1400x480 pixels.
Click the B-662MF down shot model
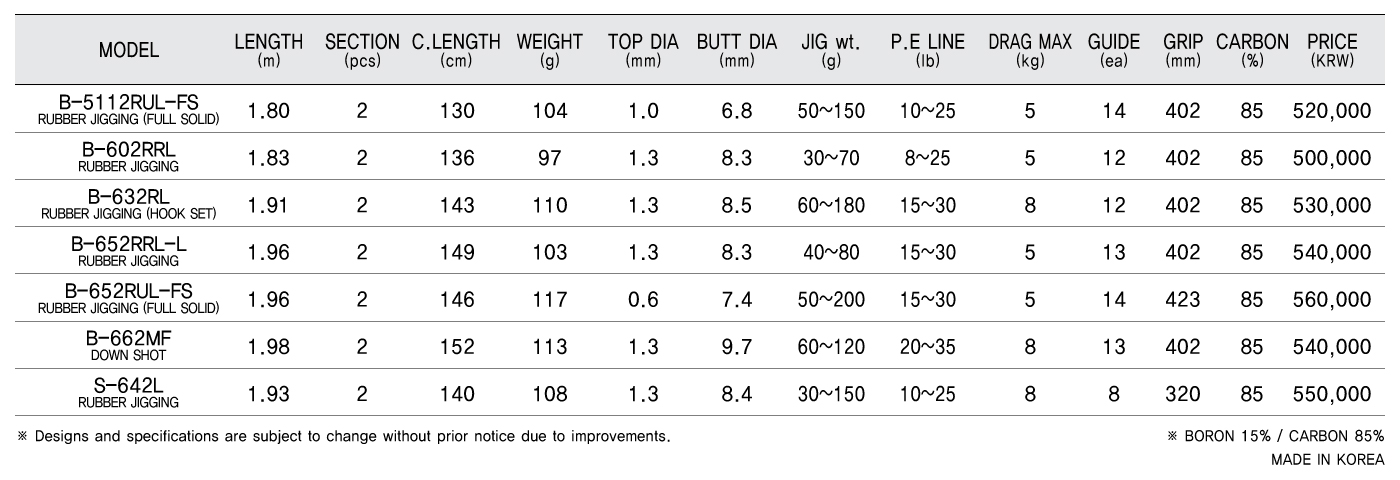pyautogui.click(x=129, y=338)
